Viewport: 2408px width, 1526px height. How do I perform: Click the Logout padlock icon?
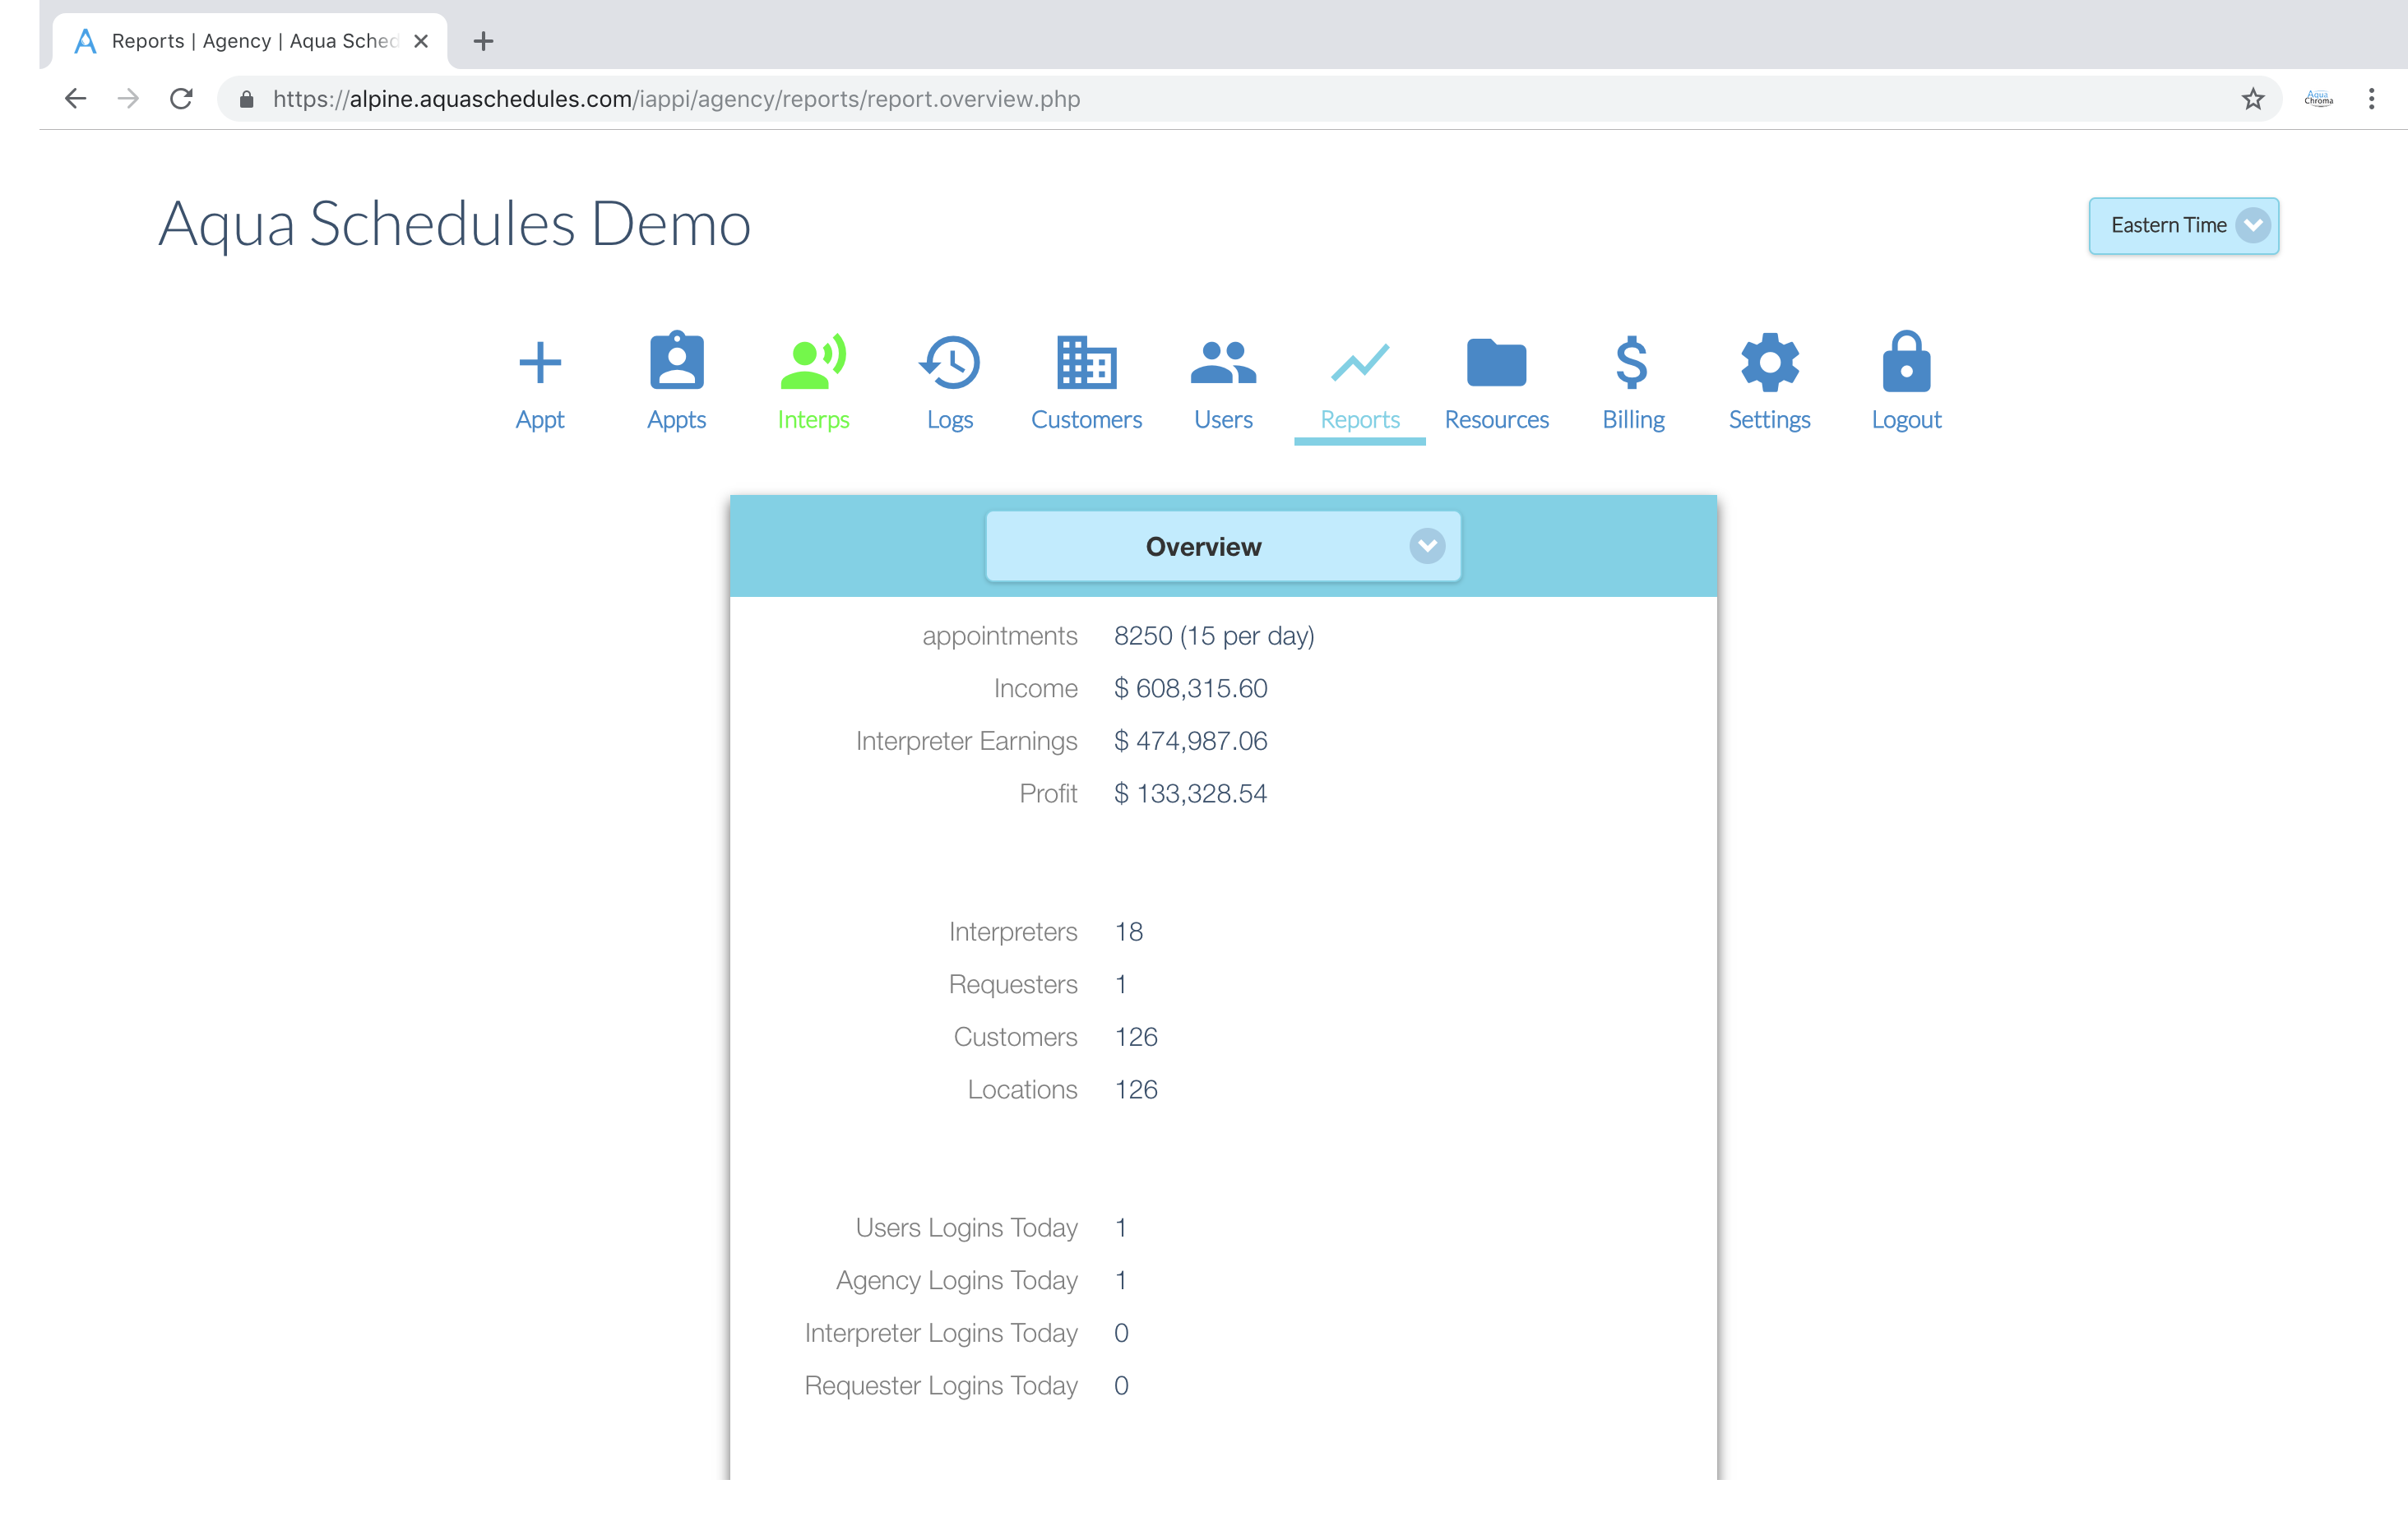coord(1906,361)
